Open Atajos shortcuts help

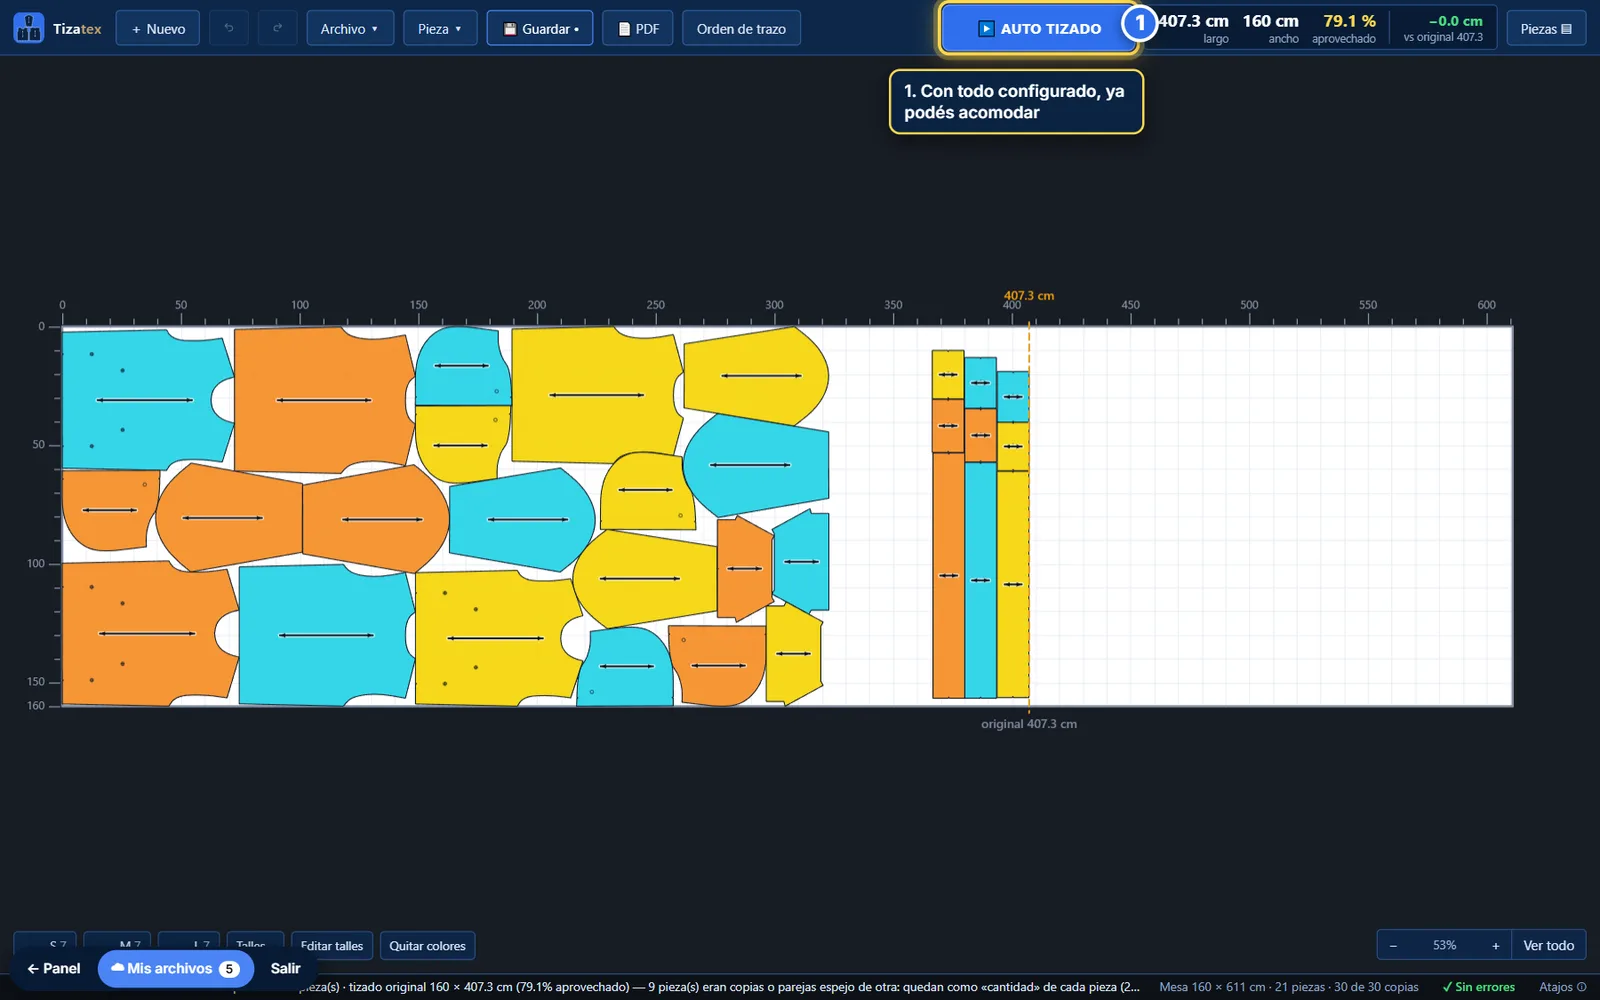point(1562,987)
